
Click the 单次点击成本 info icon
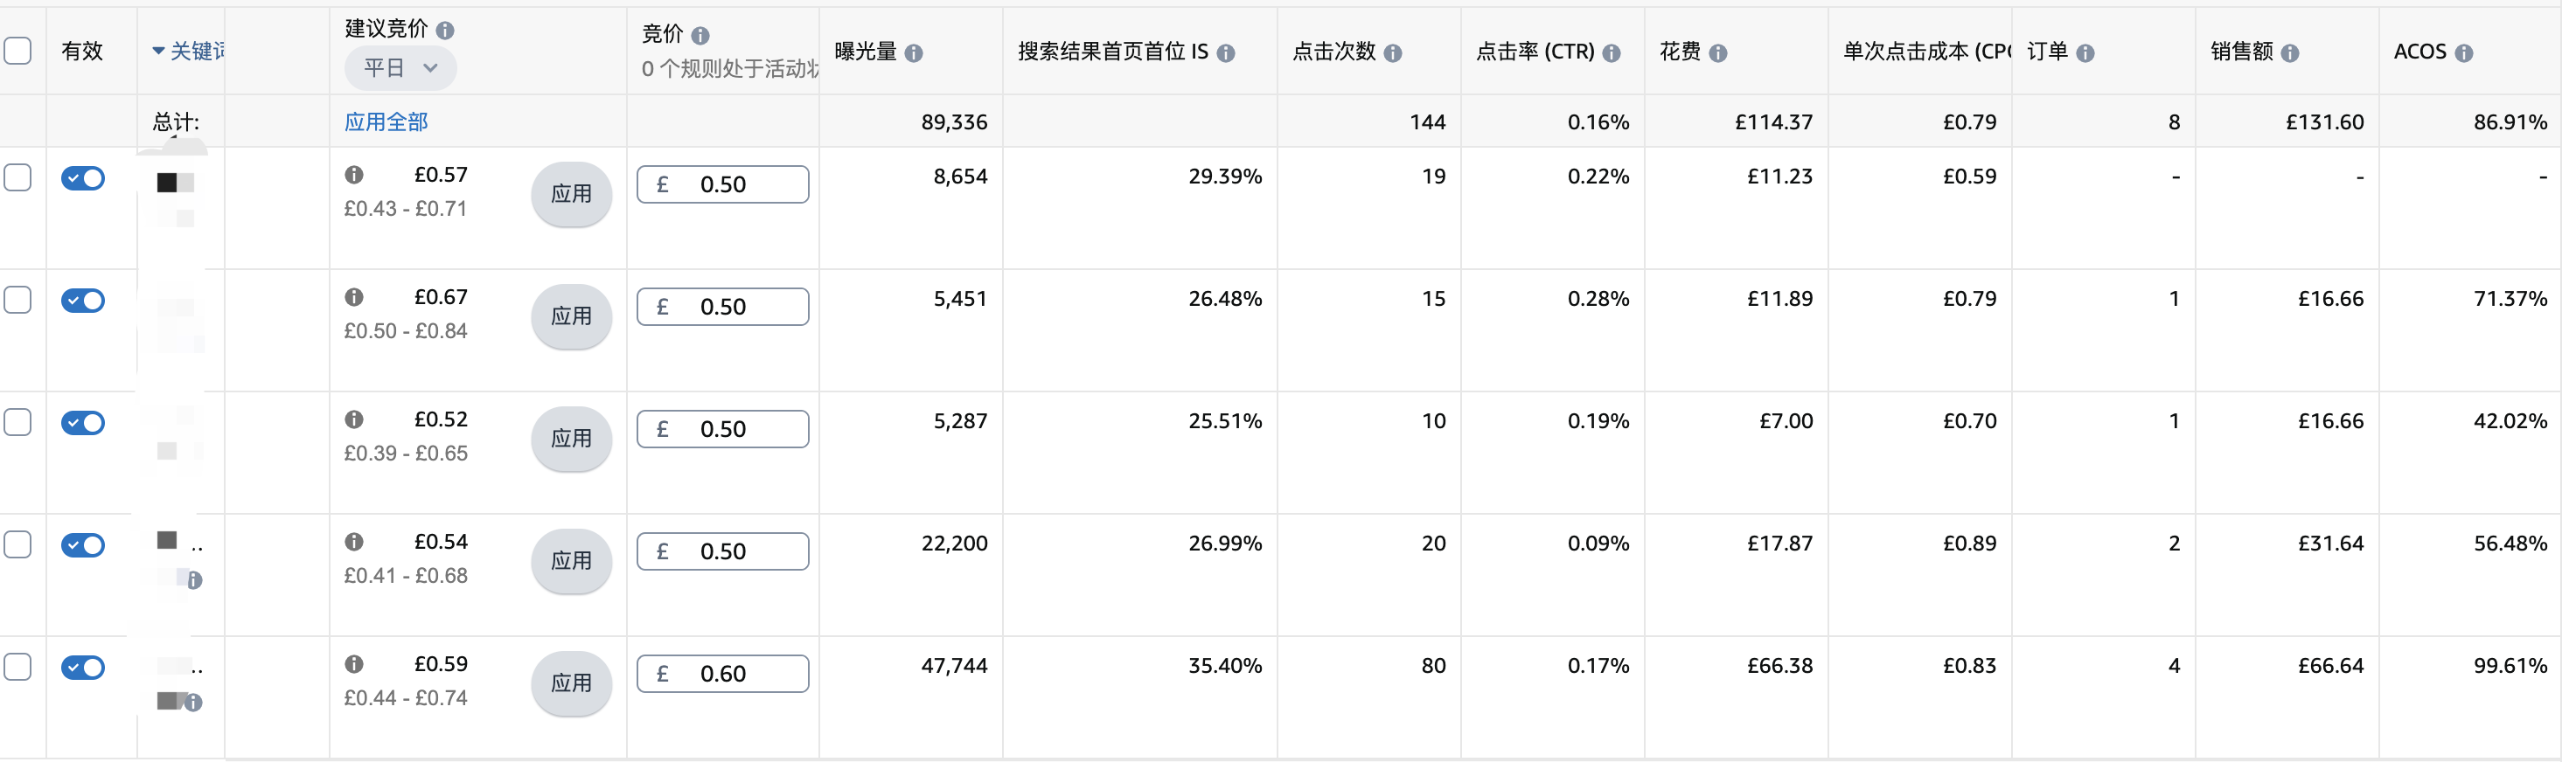2009,52
